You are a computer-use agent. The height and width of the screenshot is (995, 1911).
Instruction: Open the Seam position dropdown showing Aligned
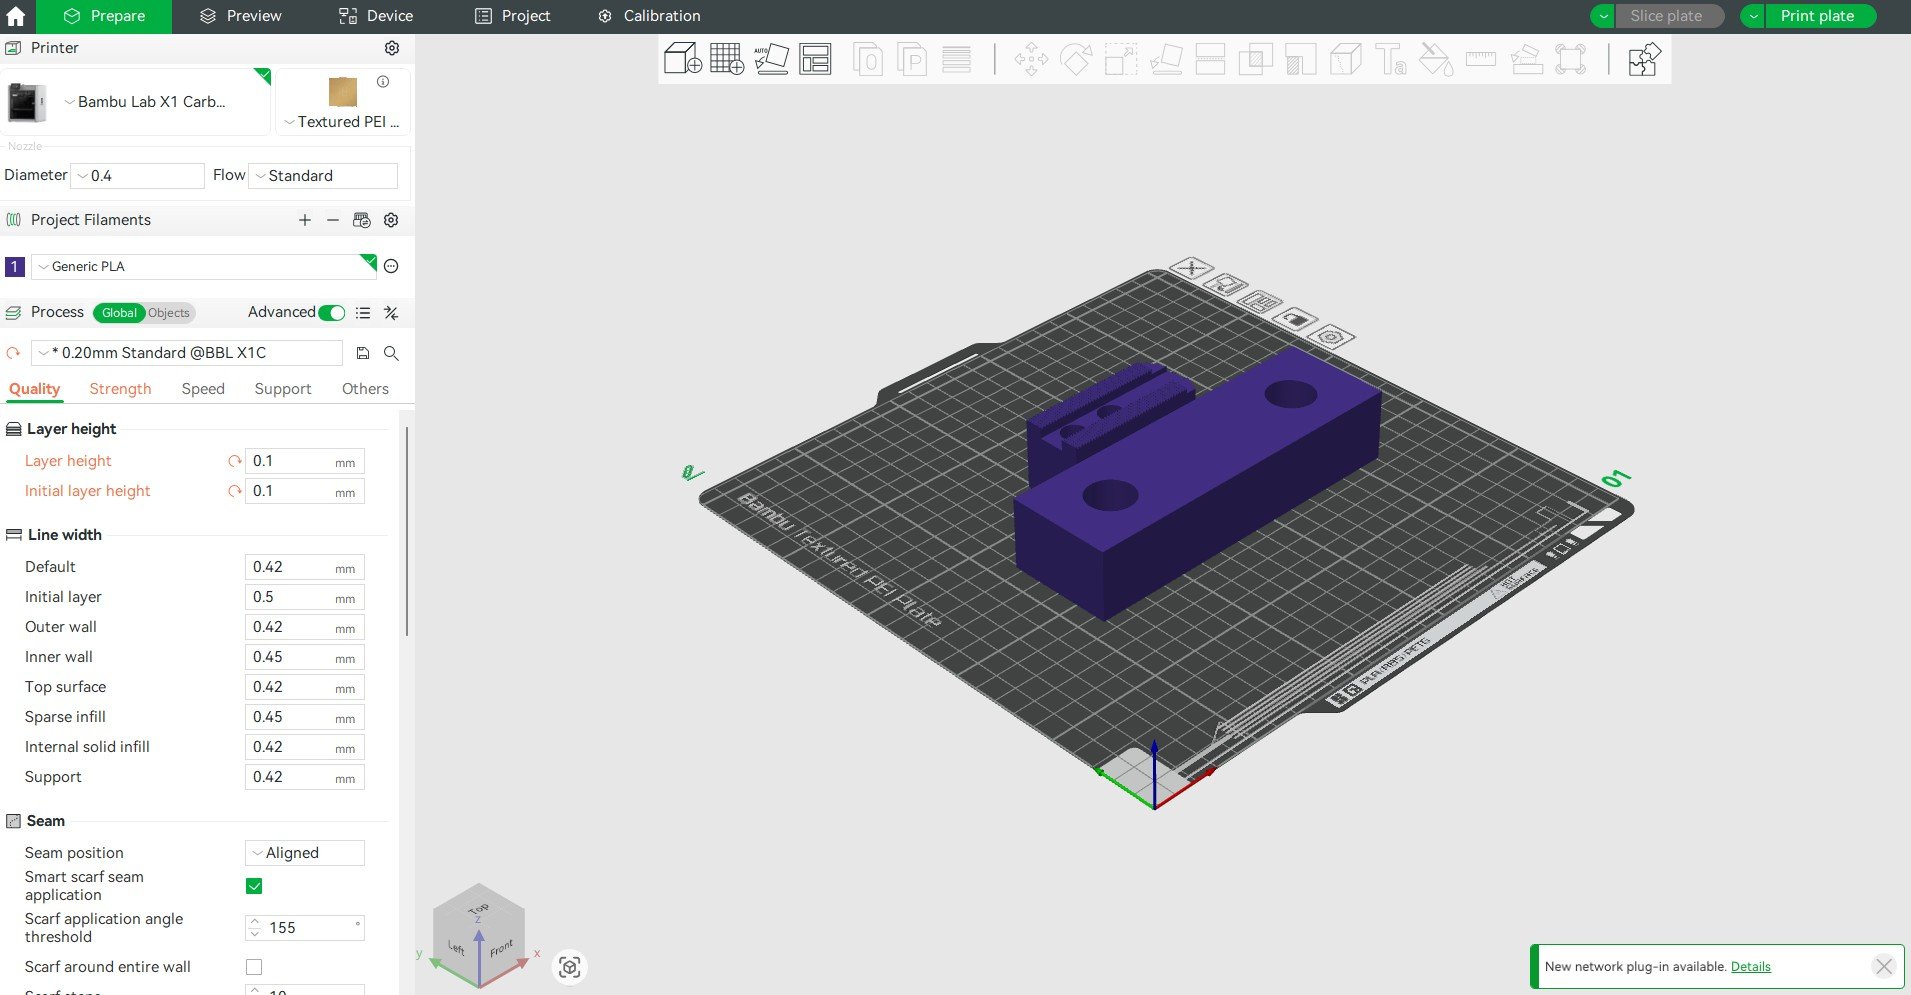[x=303, y=852]
